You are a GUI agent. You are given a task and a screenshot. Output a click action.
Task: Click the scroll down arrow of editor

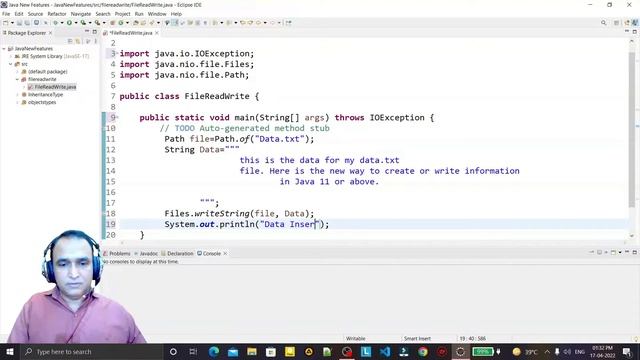[632, 236]
